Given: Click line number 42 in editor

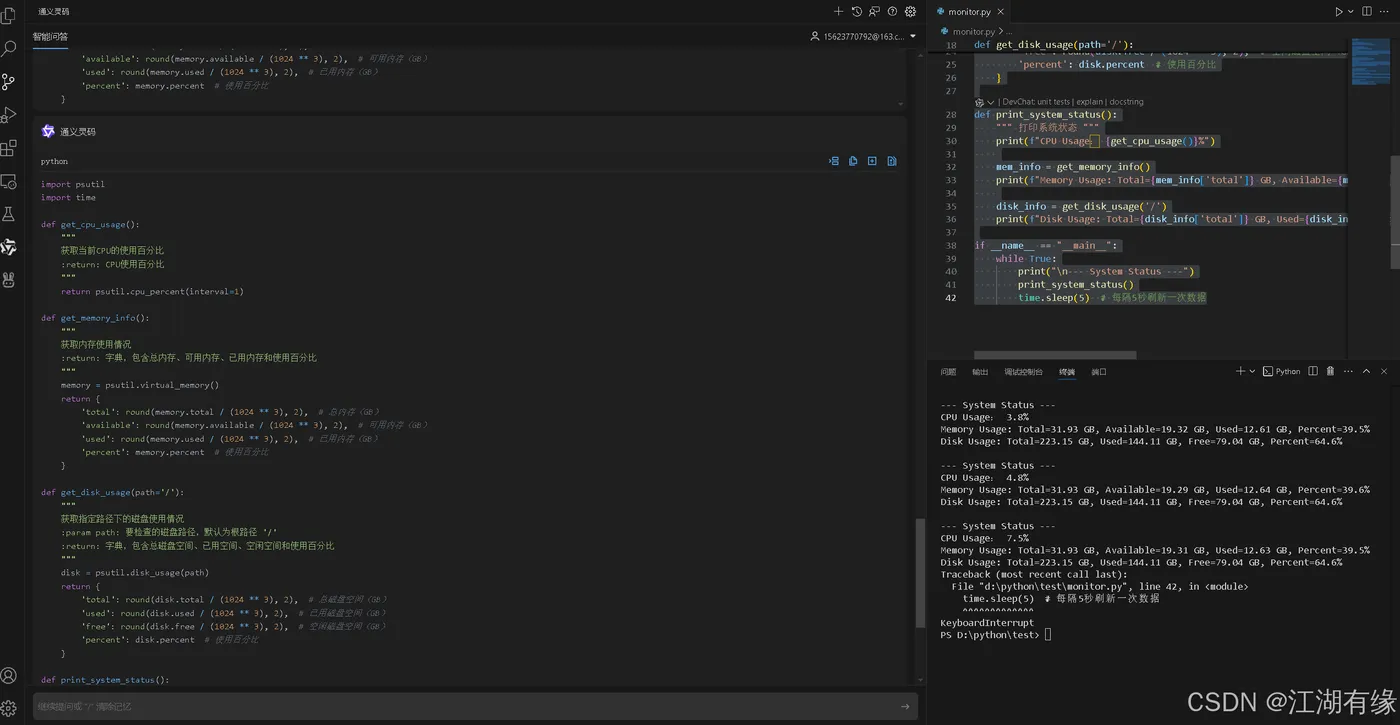Looking at the screenshot, I should (951, 298).
